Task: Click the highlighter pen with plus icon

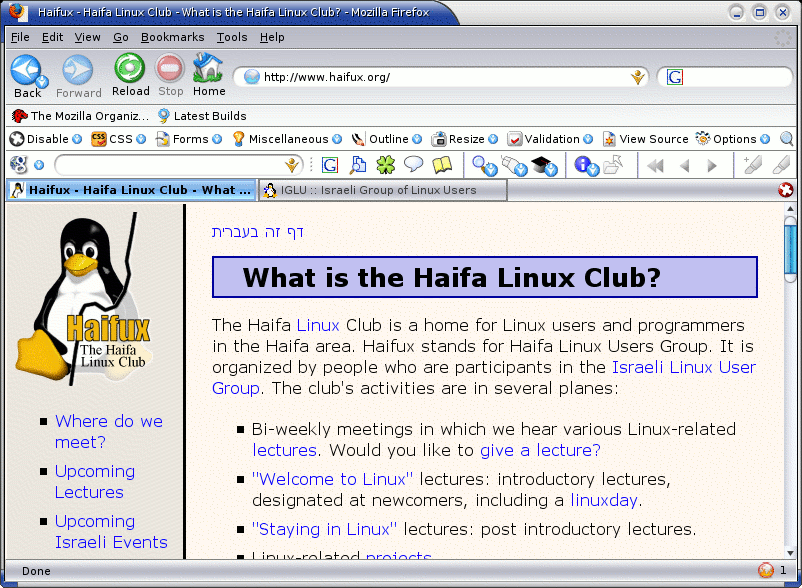Action: 752,165
